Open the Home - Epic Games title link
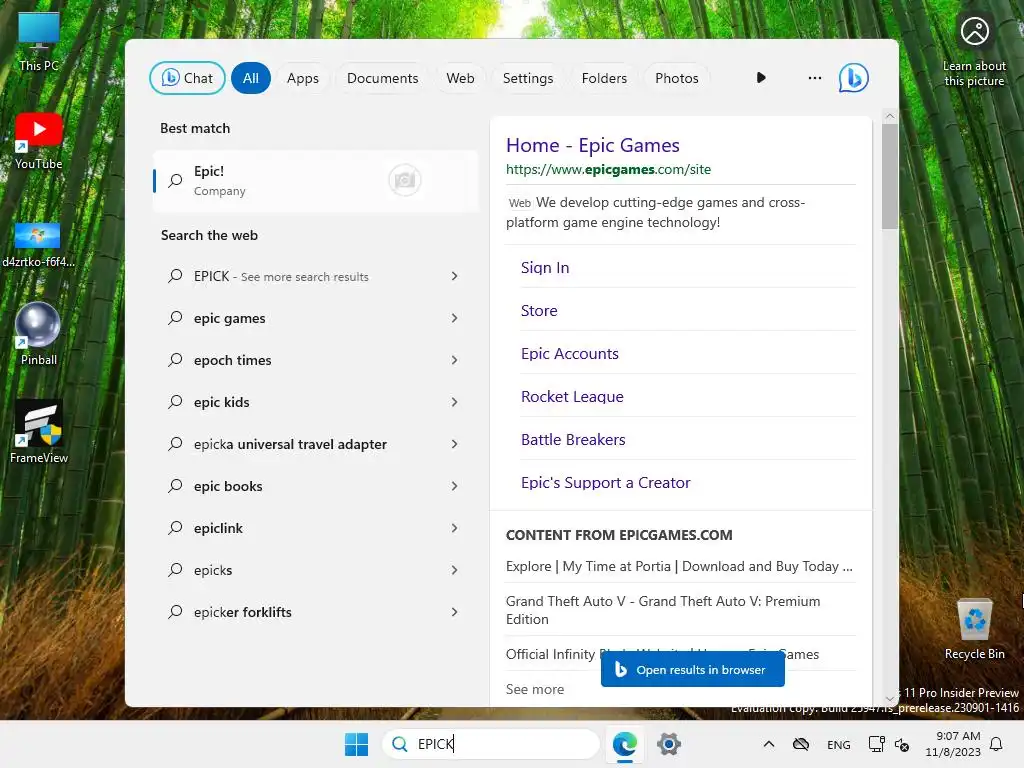Screen dimensions: 1024x768 click(x=592, y=145)
